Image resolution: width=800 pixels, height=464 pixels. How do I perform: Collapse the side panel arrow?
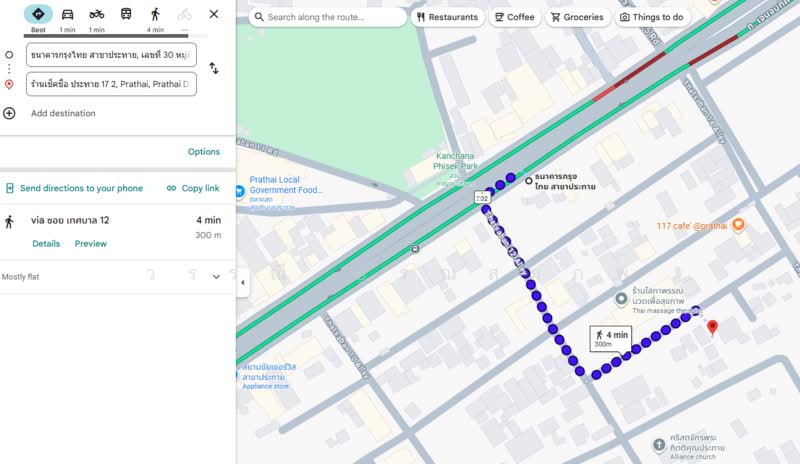(x=243, y=282)
